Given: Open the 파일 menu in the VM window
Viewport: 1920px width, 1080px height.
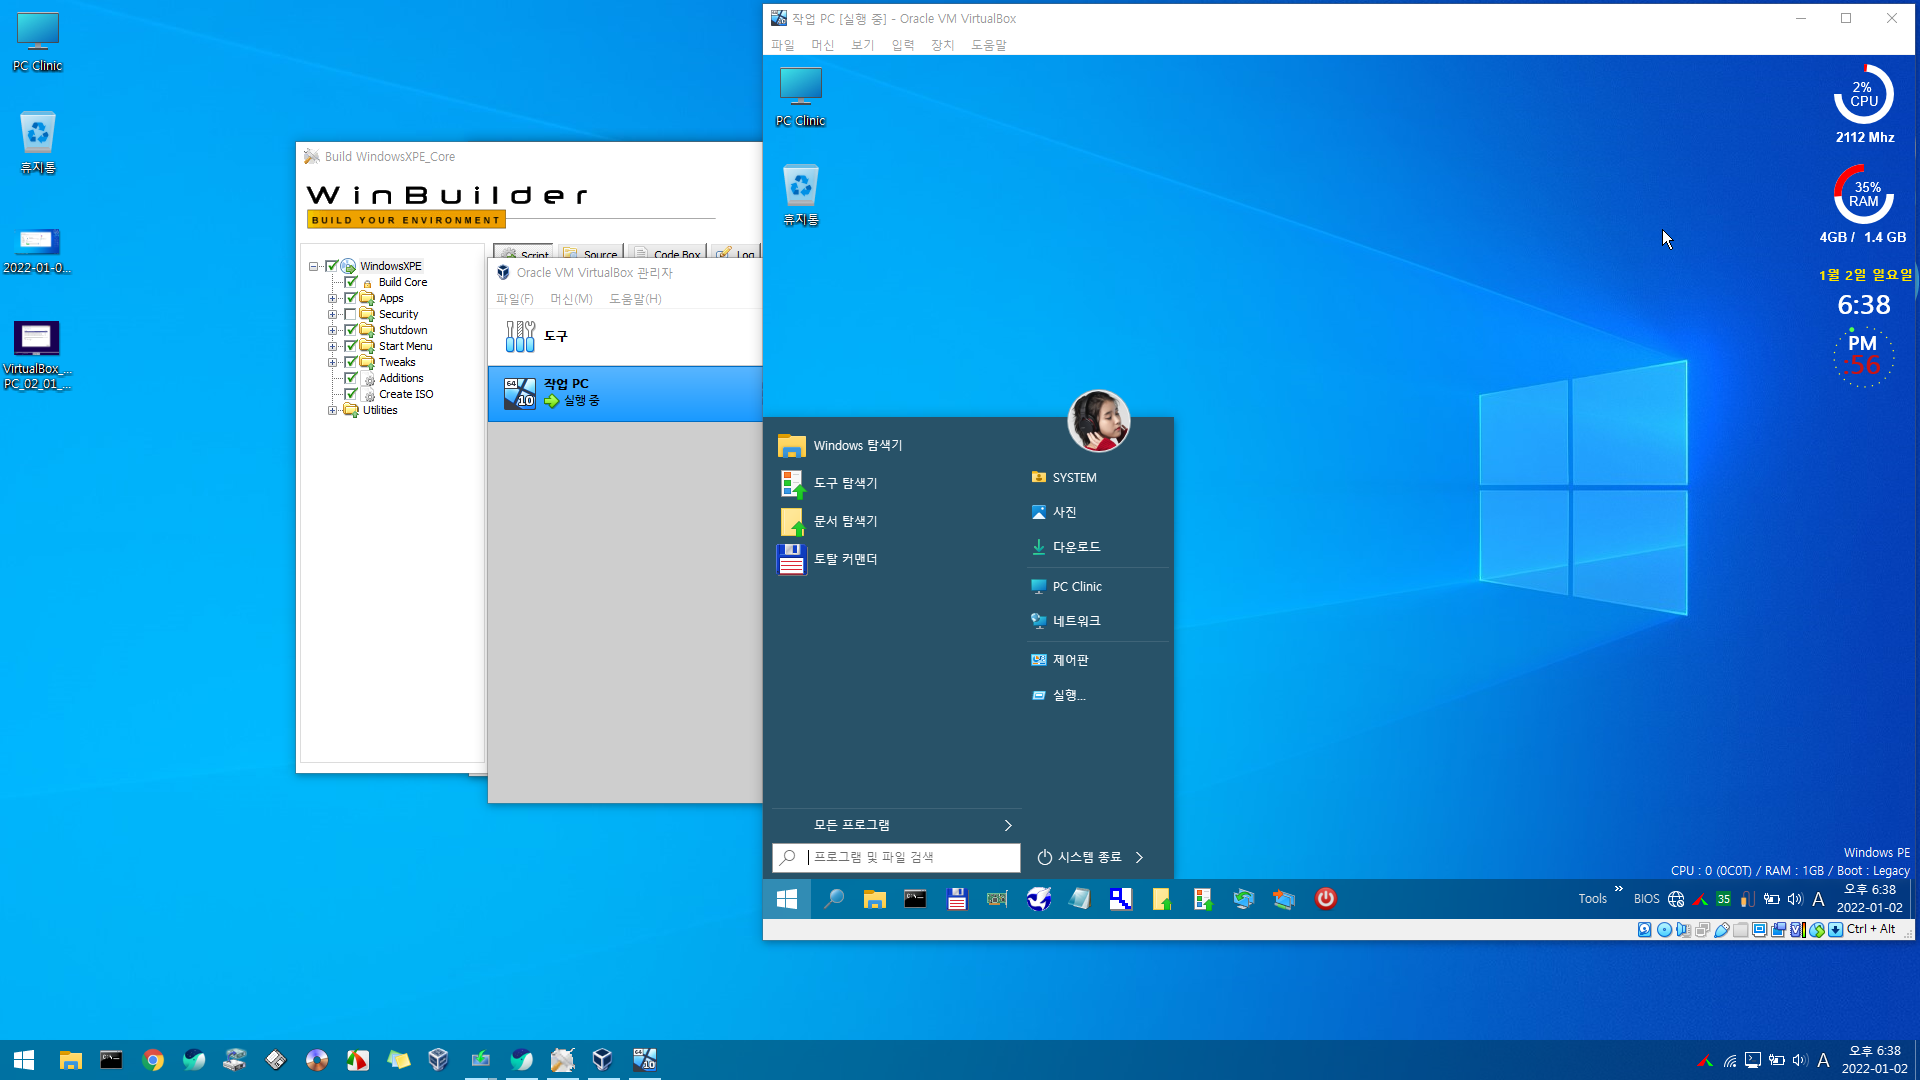Looking at the screenshot, I should click(x=783, y=45).
